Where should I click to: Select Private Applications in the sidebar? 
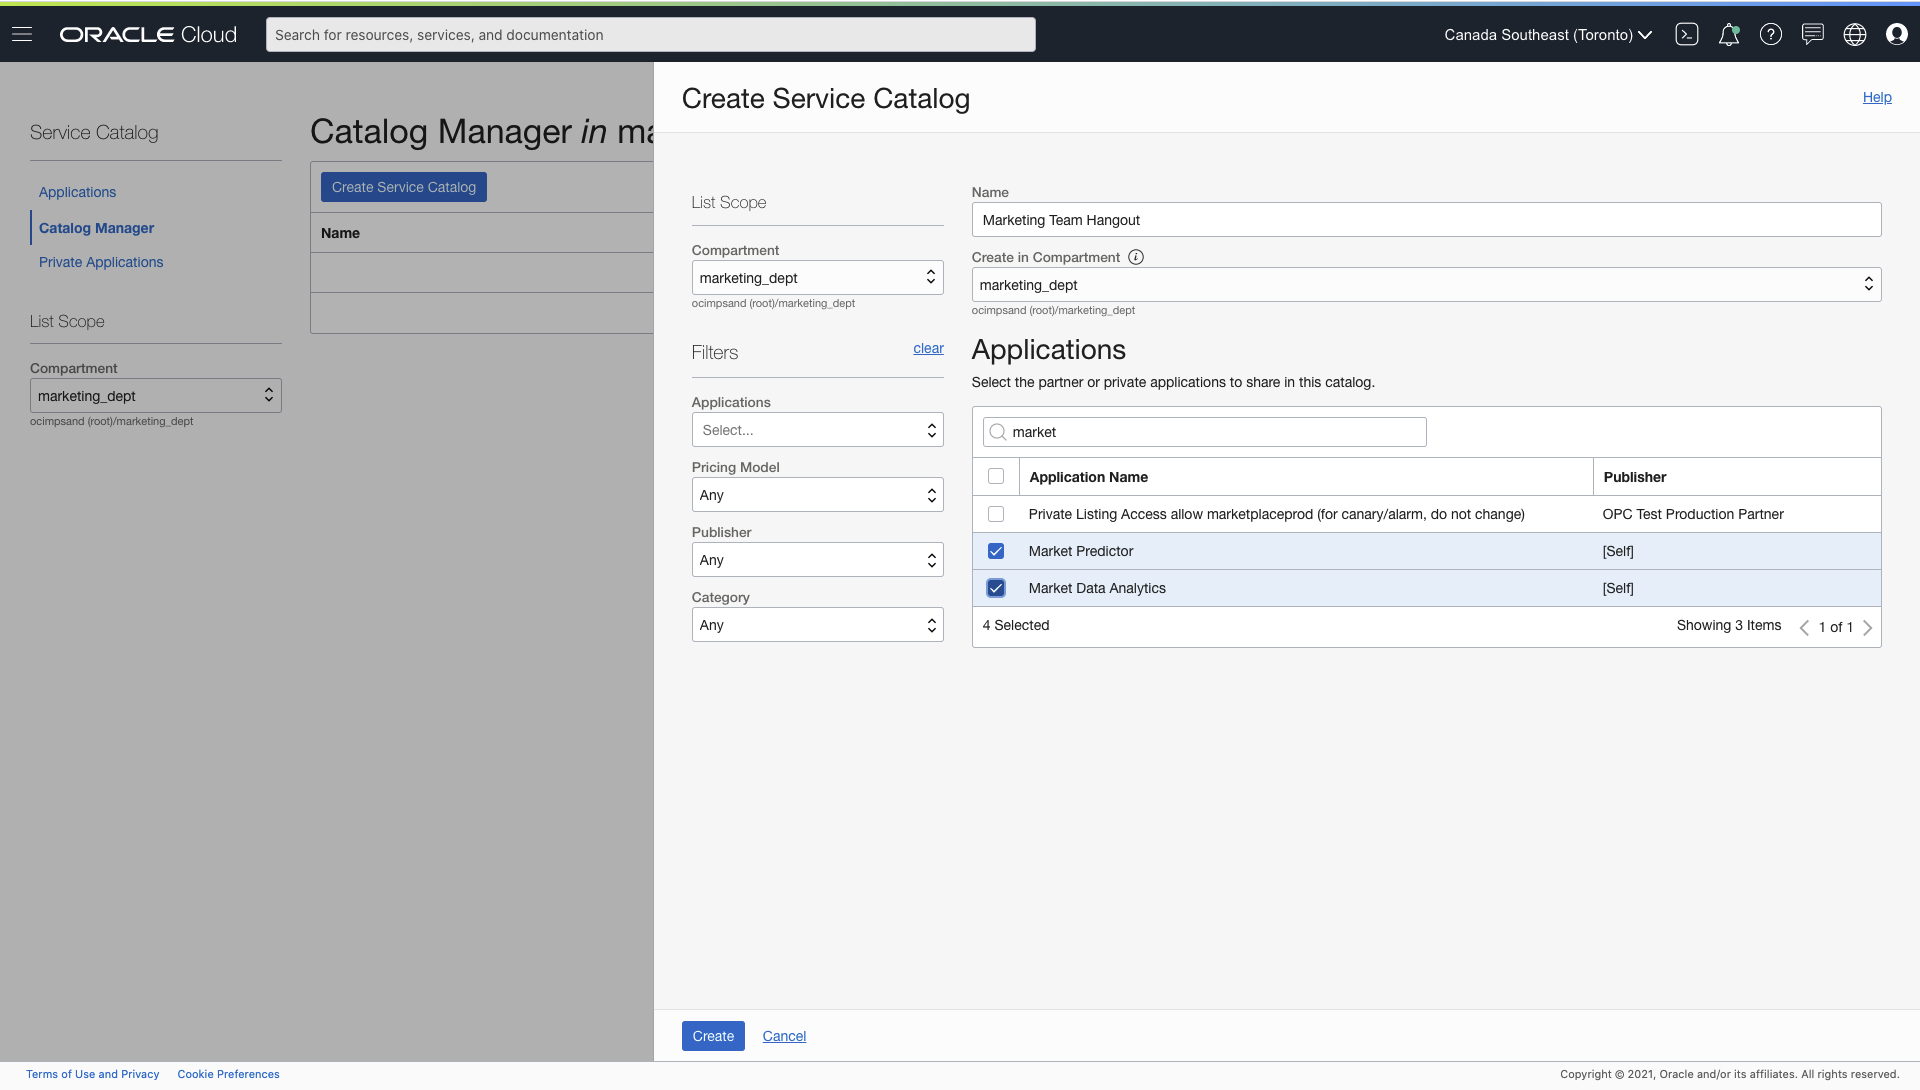pyautogui.click(x=101, y=262)
